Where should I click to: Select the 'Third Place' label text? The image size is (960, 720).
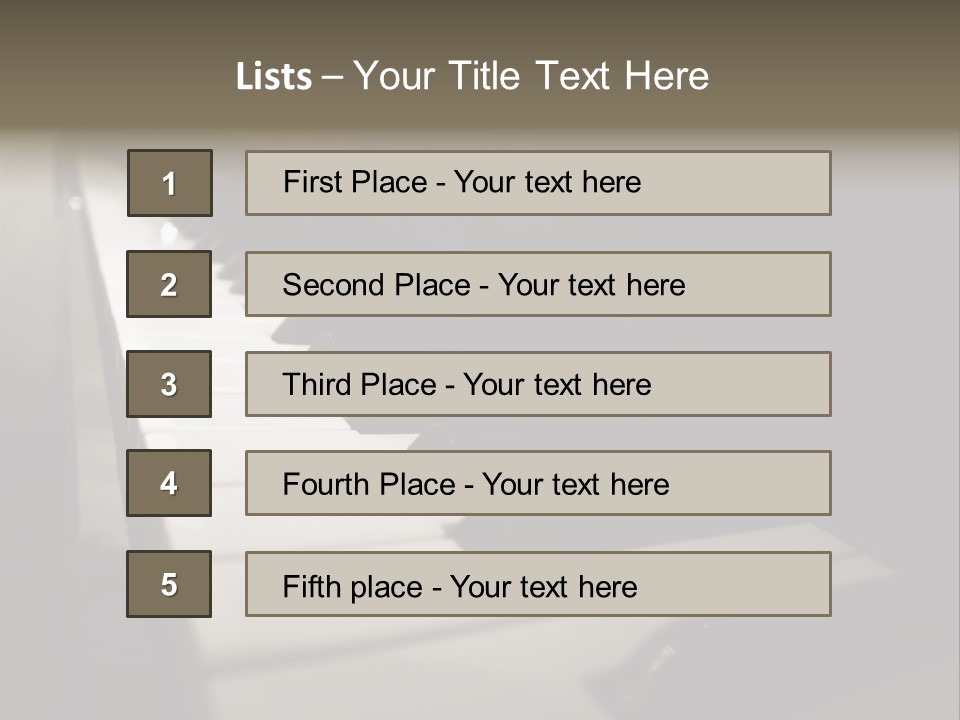[x=360, y=385]
